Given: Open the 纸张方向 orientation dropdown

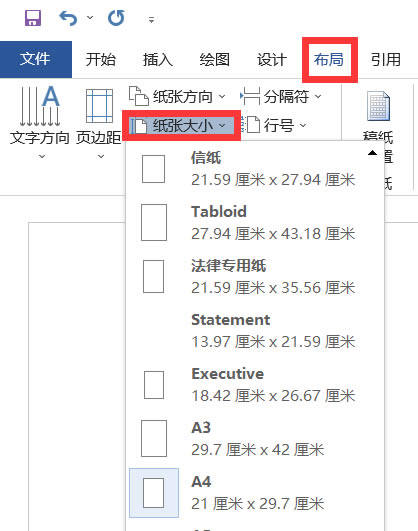Looking at the screenshot, I should (177, 97).
